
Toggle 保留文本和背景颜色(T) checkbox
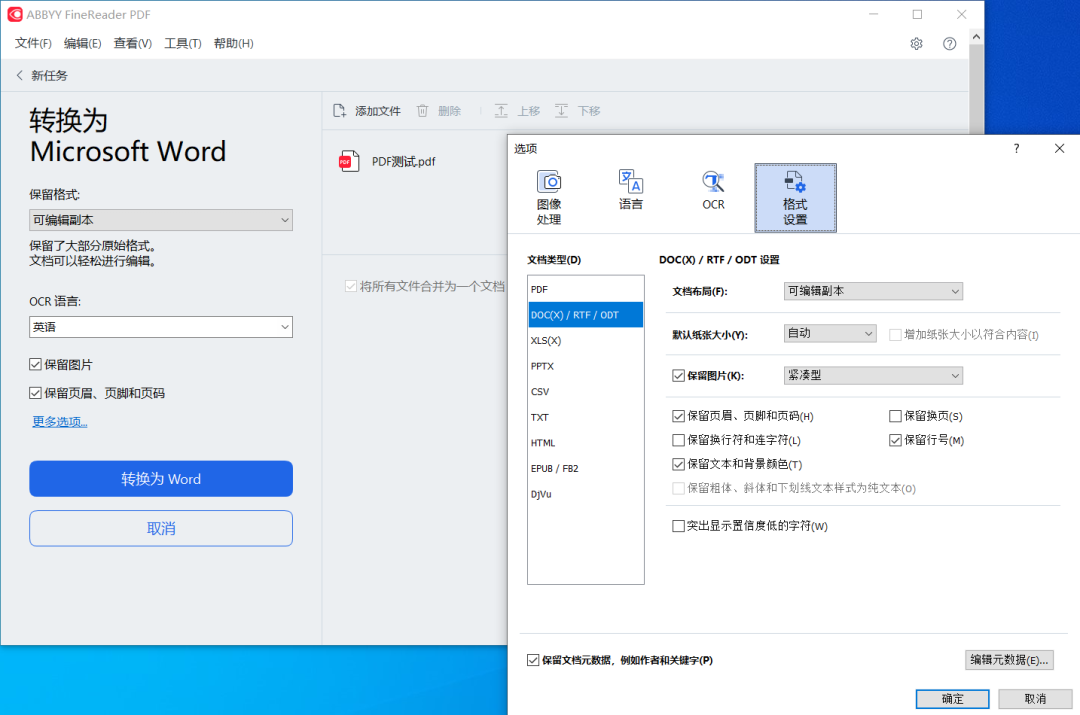678,464
